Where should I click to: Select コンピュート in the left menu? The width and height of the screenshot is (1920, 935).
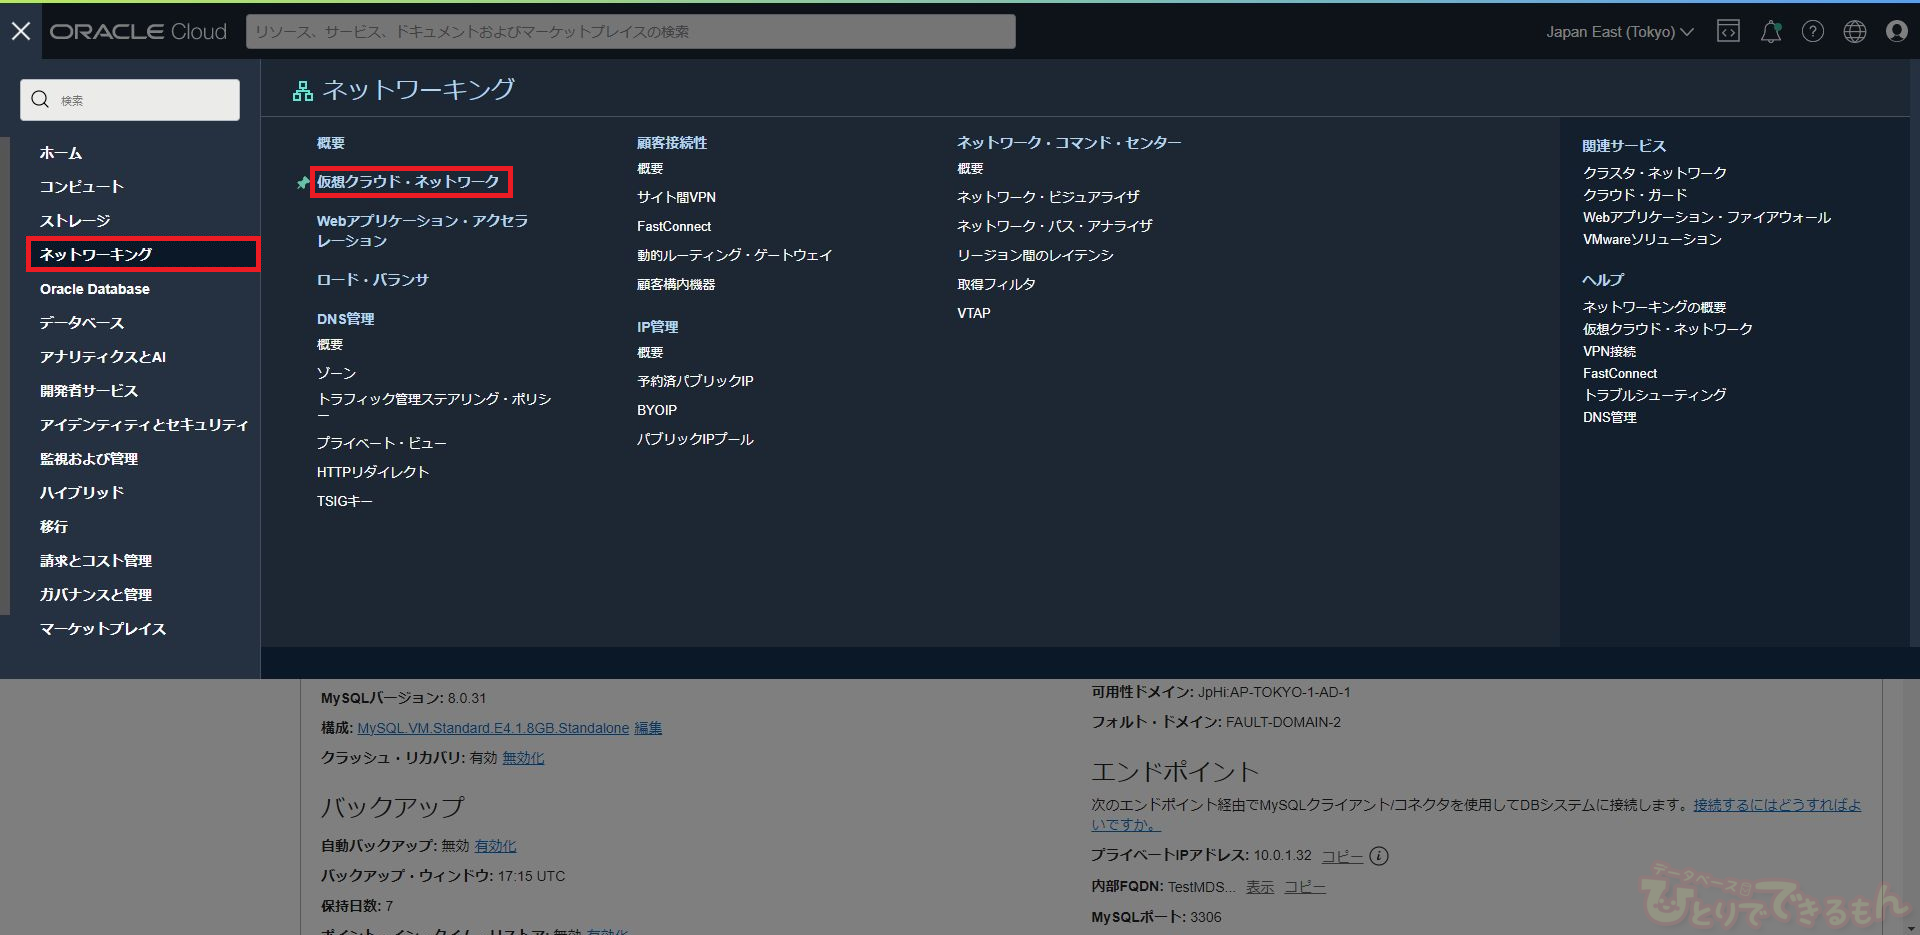tap(82, 187)
